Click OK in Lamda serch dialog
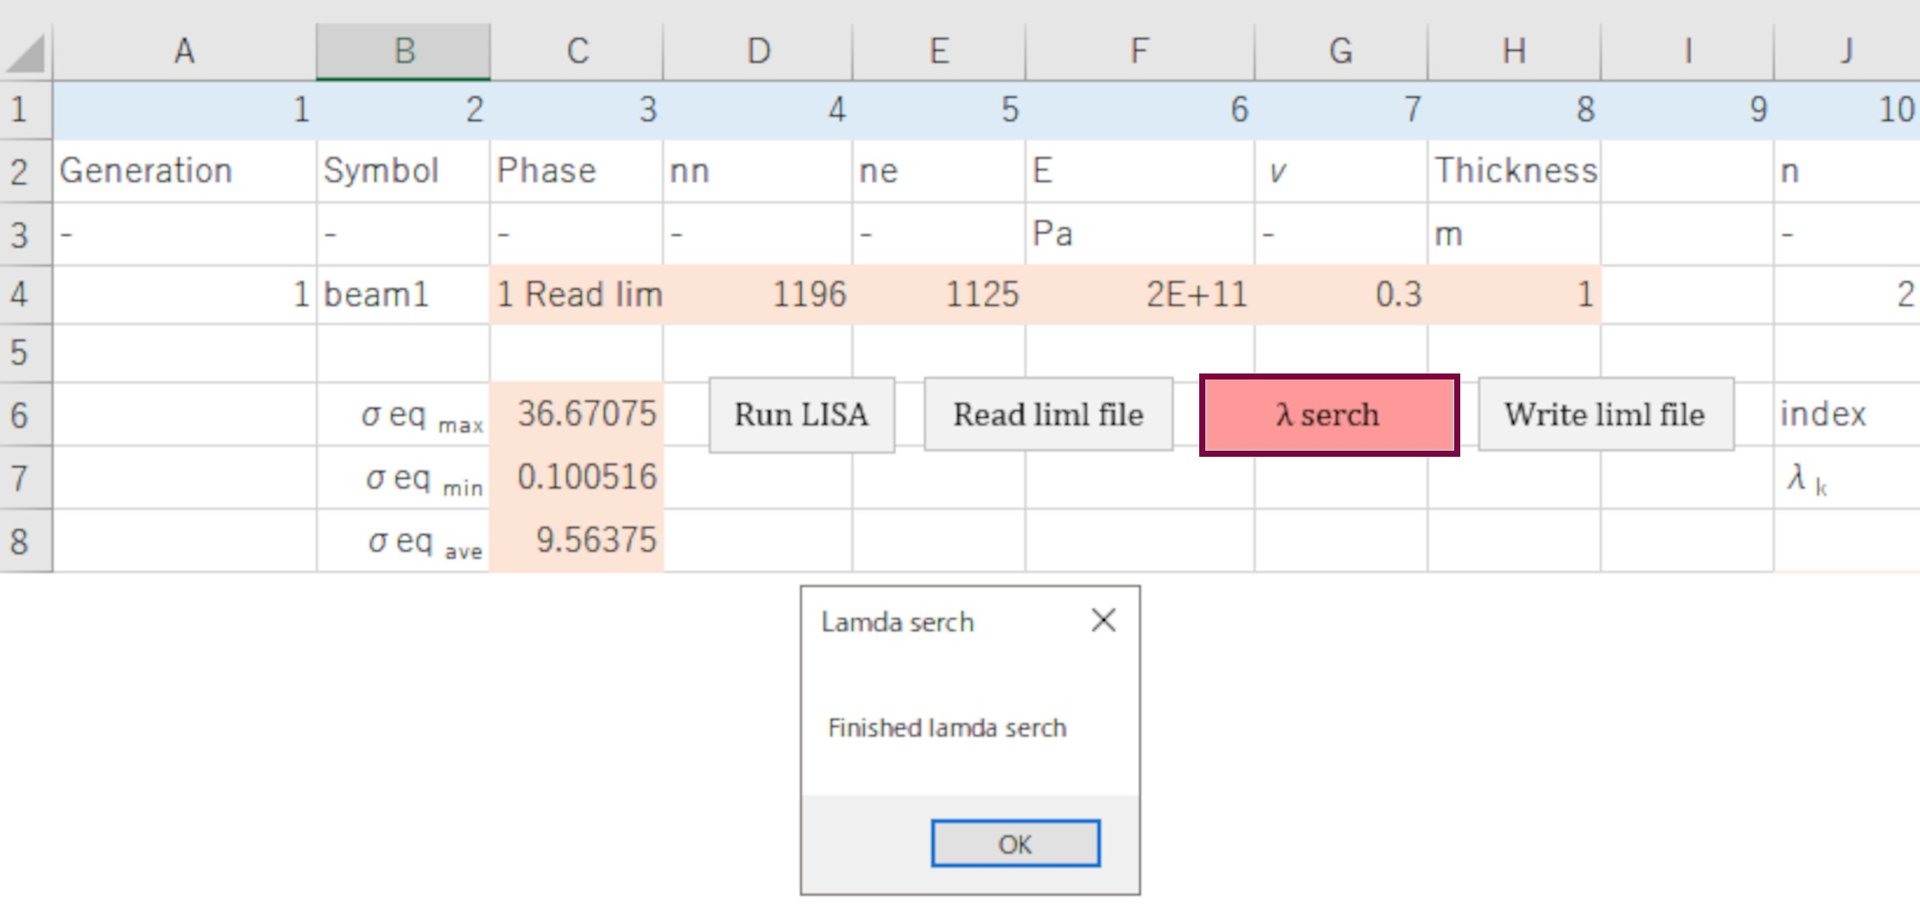This screenshot has width=1920, height=924. point(1014,844)
